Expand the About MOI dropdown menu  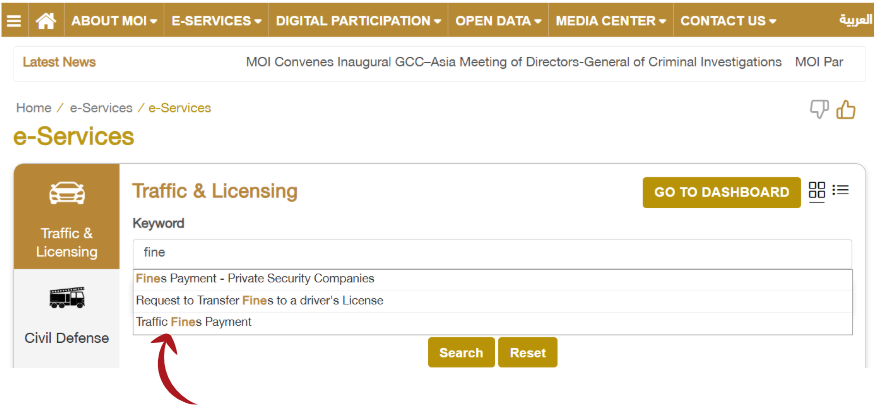(114, 20)
